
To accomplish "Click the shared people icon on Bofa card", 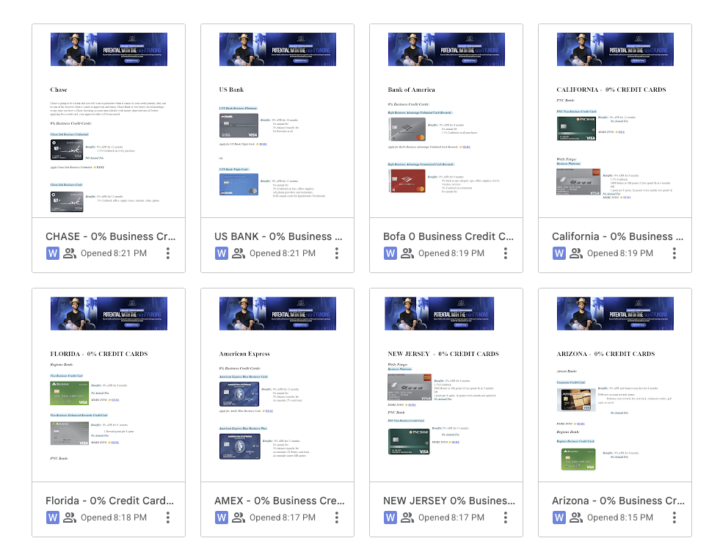I will [407, 253].
